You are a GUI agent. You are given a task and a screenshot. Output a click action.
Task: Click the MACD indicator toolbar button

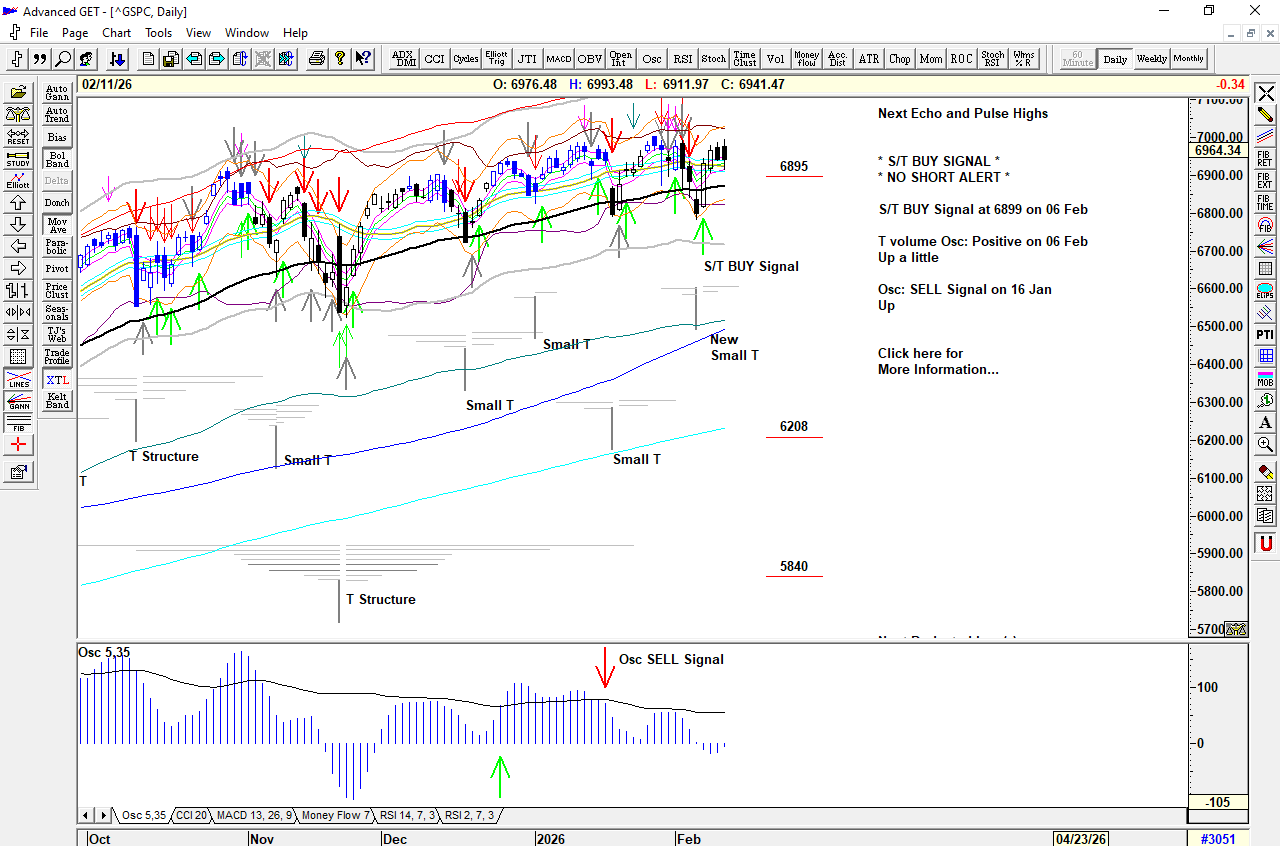point(558,59)
